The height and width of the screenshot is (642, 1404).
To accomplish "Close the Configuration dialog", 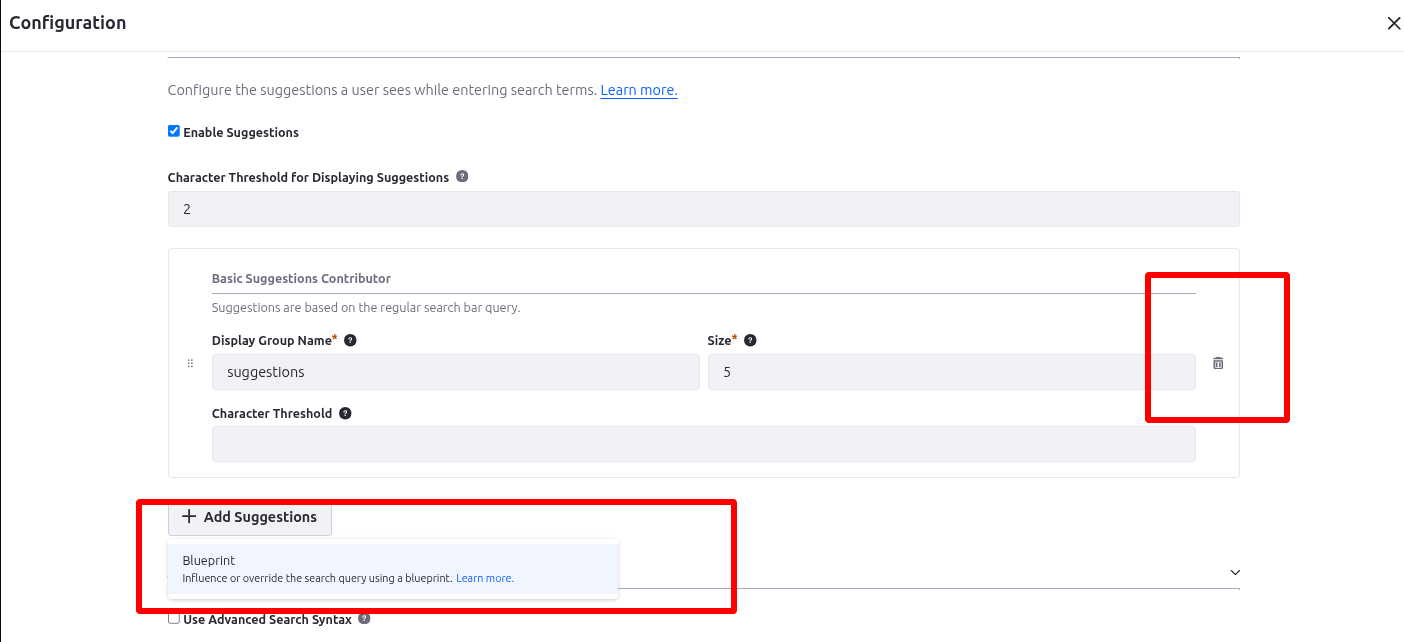I will coord(1393,23).
